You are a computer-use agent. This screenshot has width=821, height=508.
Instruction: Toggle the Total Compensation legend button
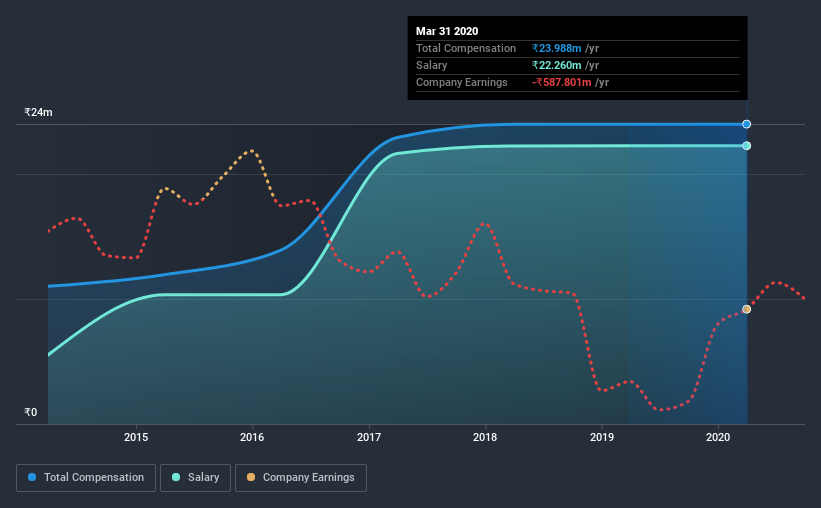pos(86,478)
